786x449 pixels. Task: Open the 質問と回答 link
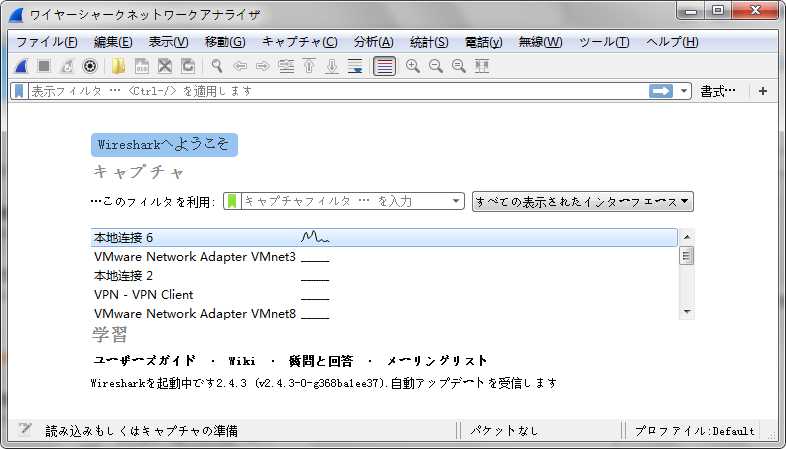click(321, 361)
